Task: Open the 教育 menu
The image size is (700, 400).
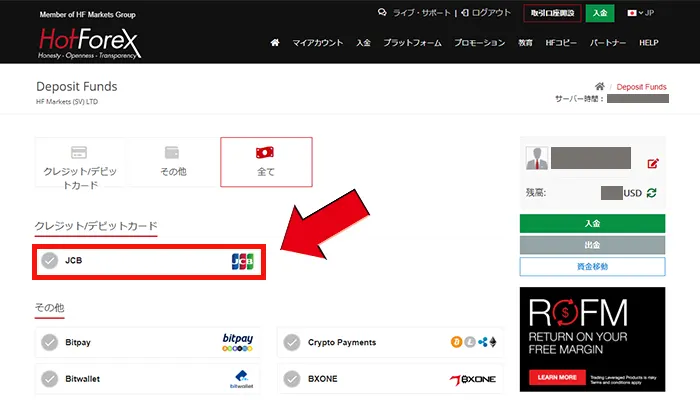Action: 525,43
